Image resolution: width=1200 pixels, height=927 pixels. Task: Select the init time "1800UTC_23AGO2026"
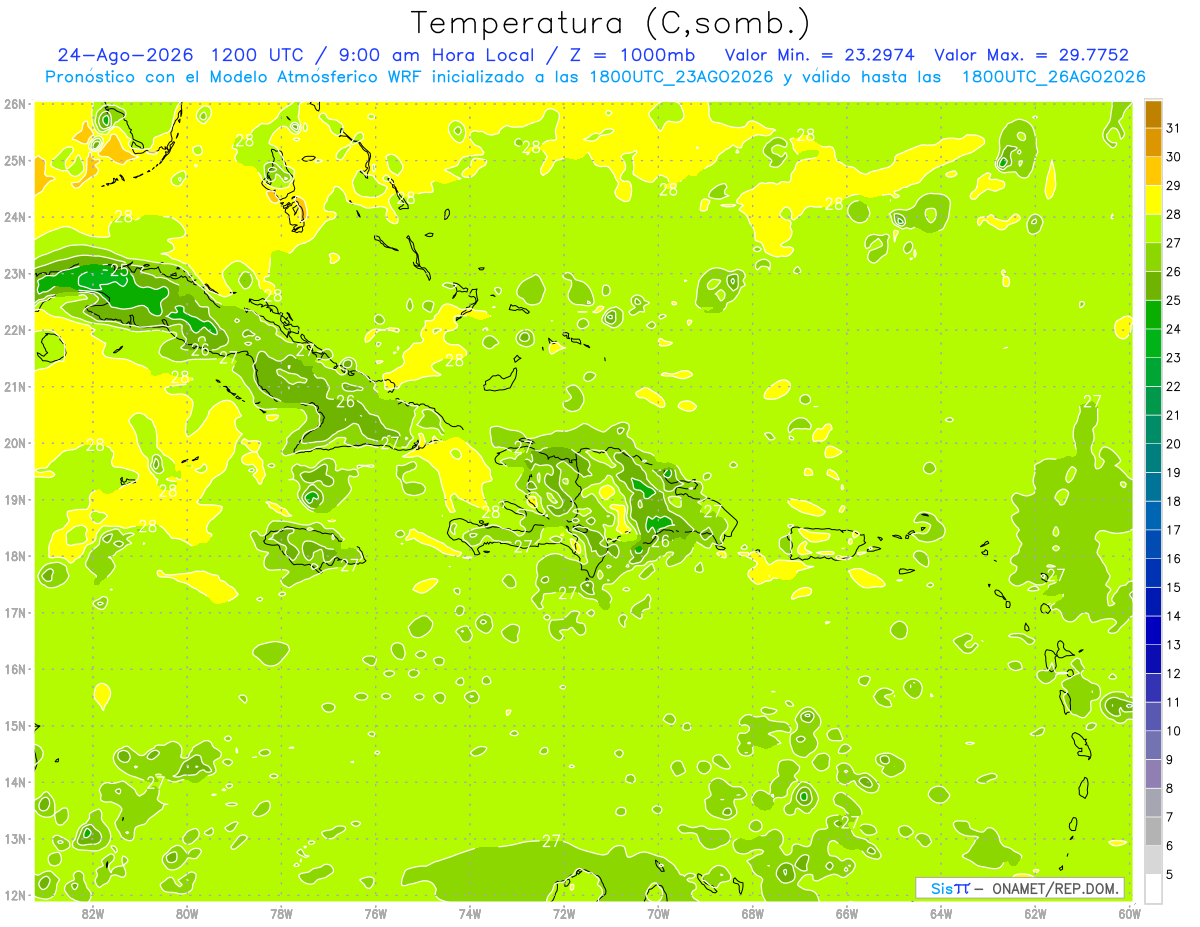680,77
